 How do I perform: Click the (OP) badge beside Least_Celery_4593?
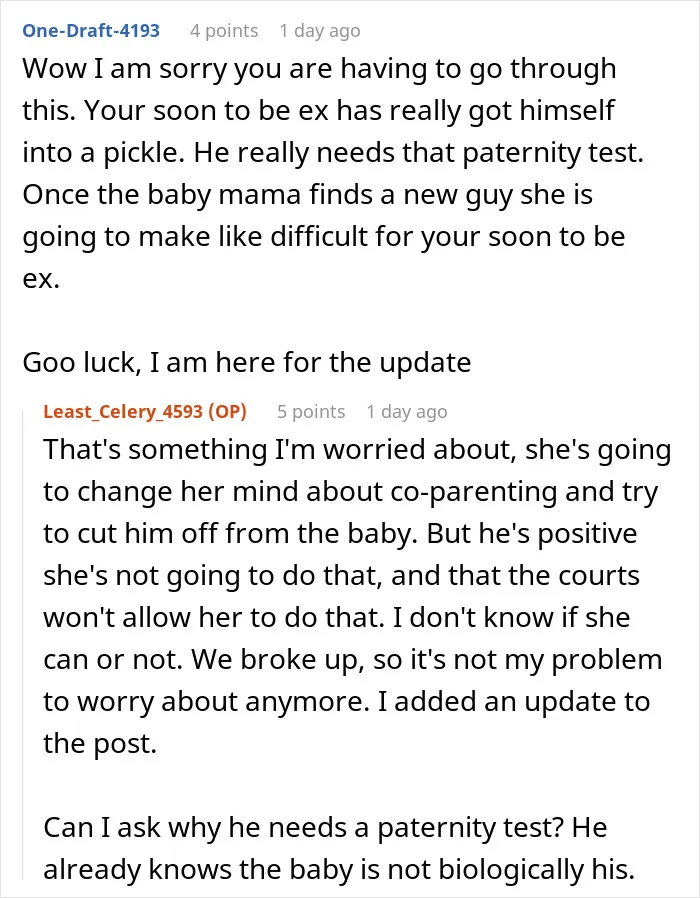[x=227, y=411]
